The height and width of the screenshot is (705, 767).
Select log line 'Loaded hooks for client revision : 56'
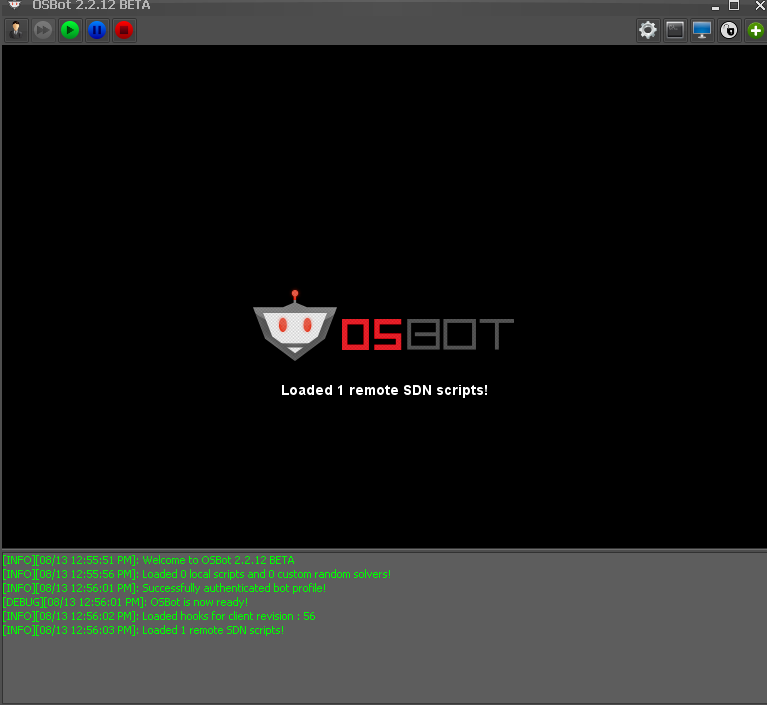(159, 616)
